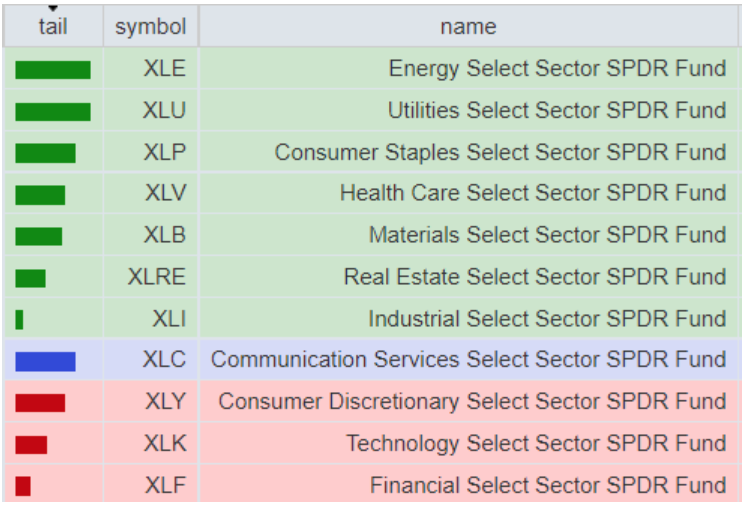Click the red tail bar for XLF
The height and width of the screenshot is (506, 742).
click(23, 486)
